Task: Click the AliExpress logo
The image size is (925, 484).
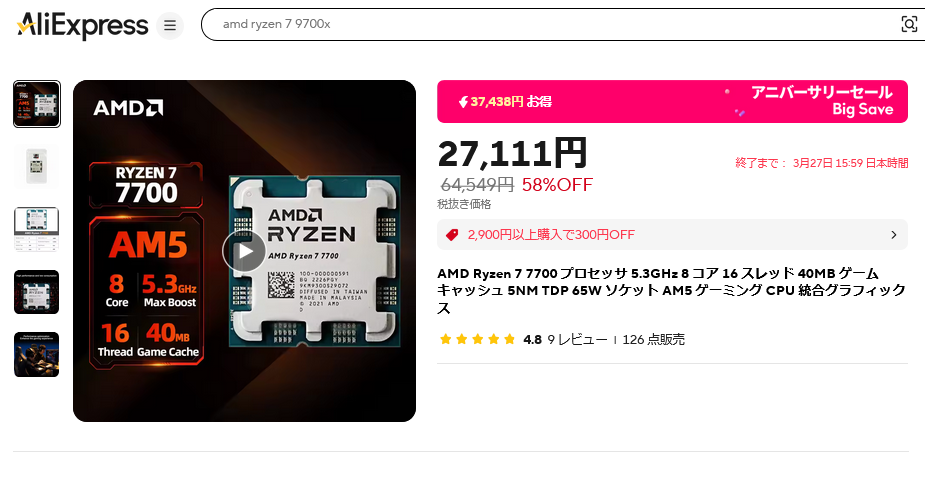Action: 83,25
